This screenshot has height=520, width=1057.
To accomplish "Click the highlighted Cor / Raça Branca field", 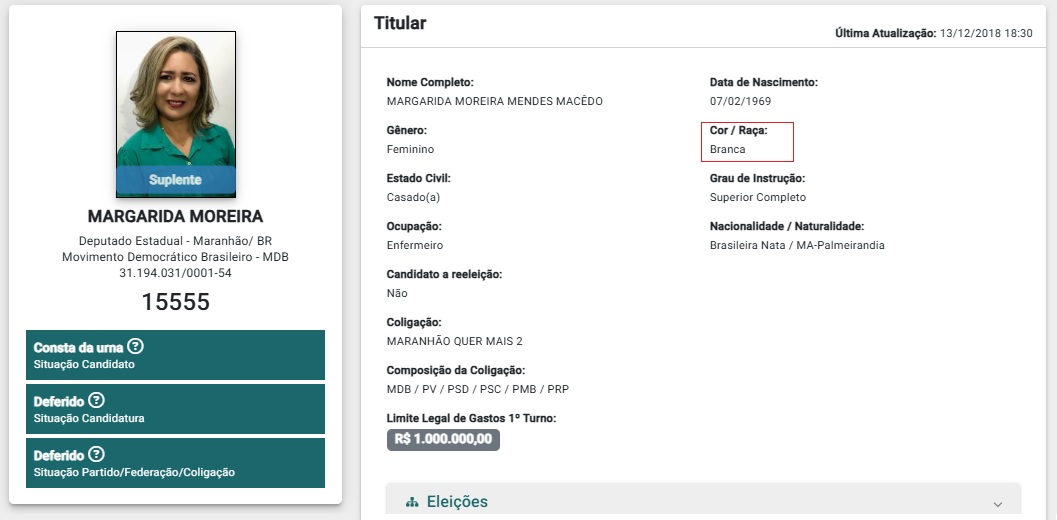I will pyautogui.click(x=747, y=142).
